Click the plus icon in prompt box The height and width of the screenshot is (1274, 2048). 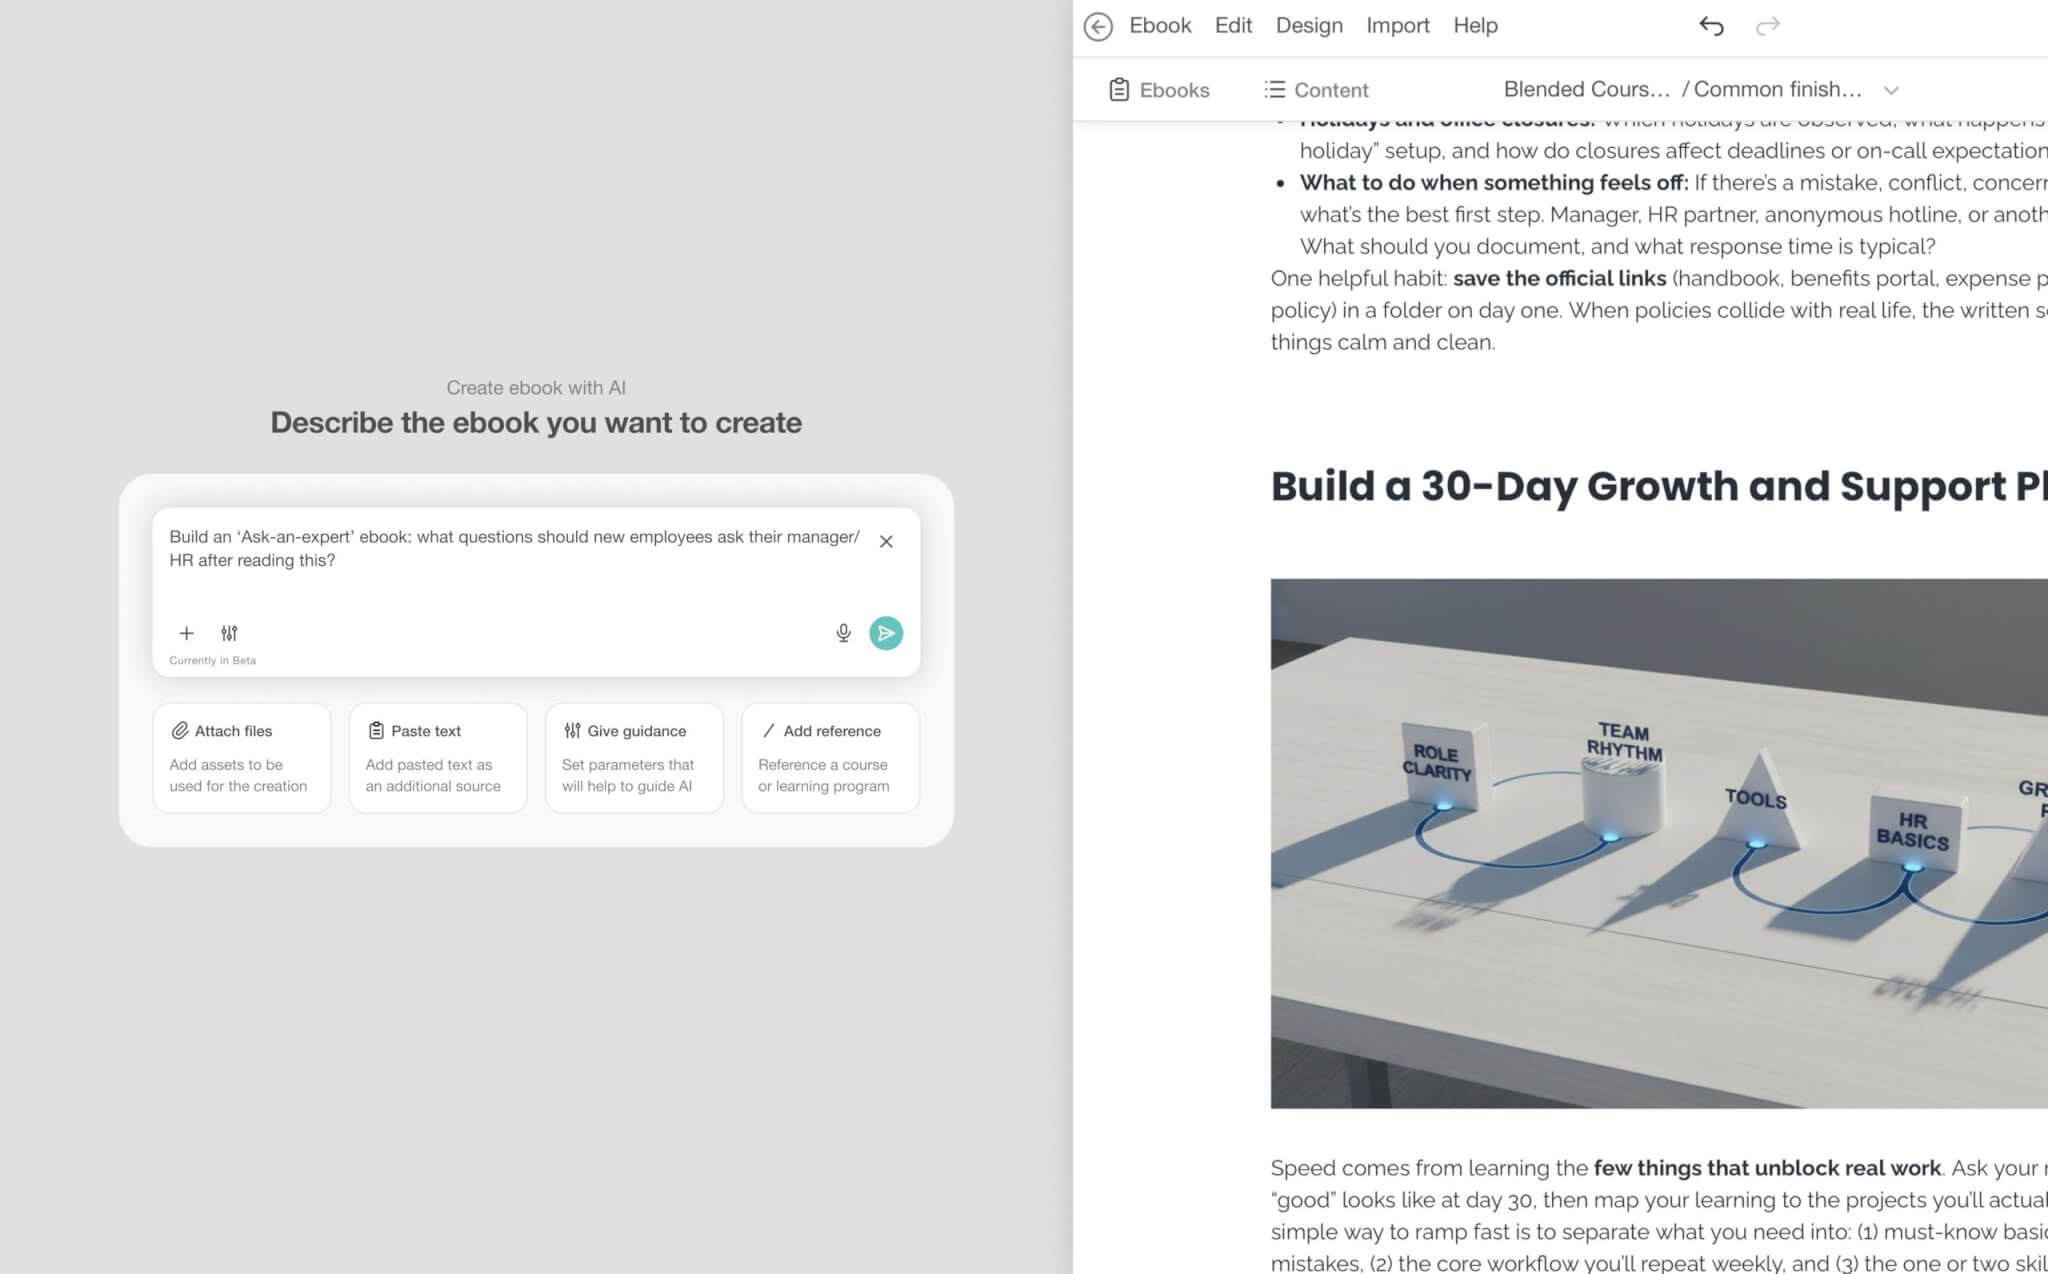pos(186,633)
